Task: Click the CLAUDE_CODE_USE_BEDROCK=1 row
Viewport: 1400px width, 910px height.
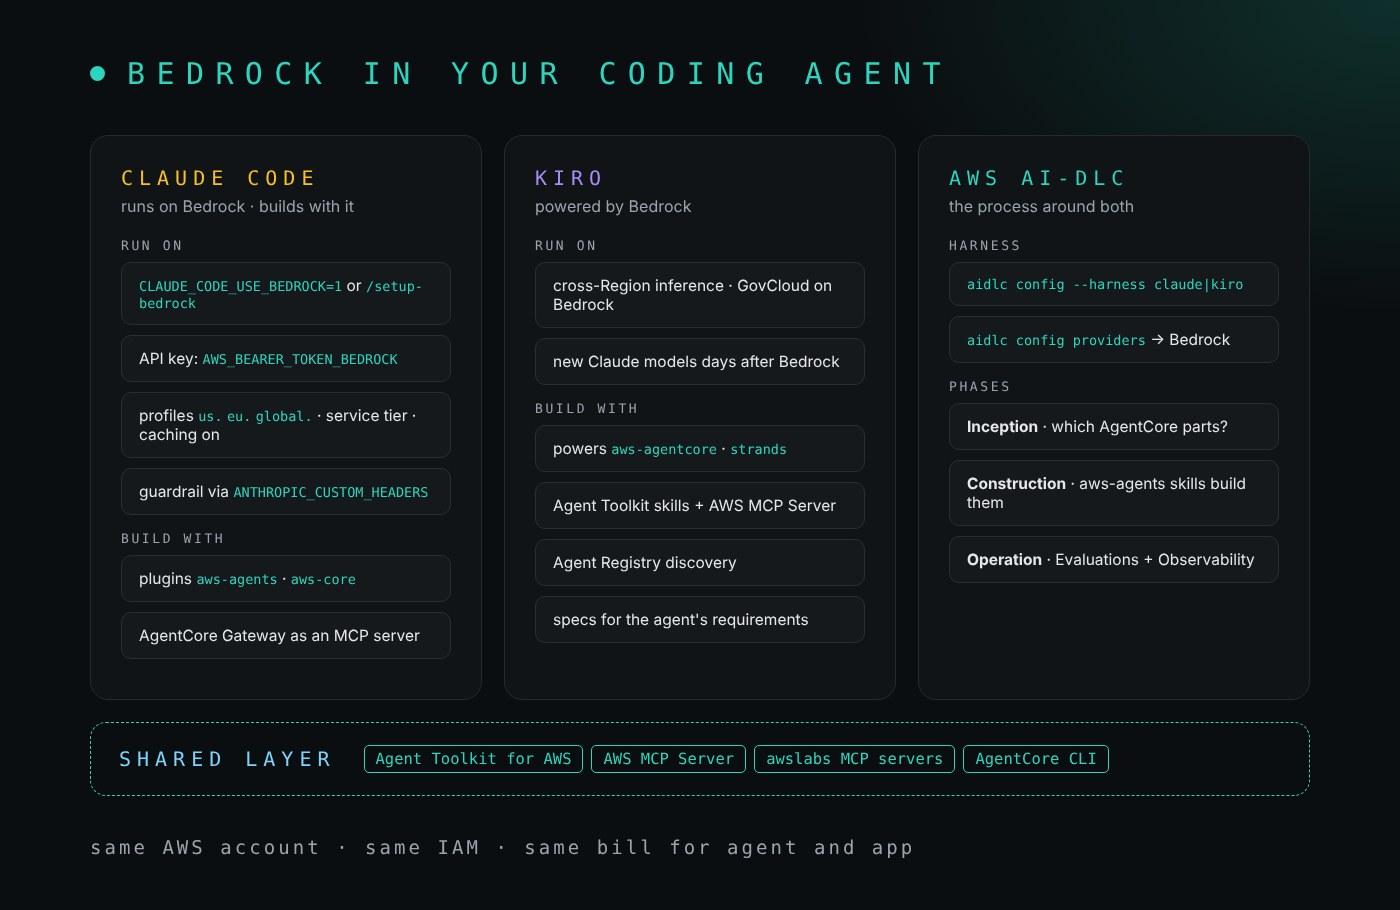Action: pos(286,294)
